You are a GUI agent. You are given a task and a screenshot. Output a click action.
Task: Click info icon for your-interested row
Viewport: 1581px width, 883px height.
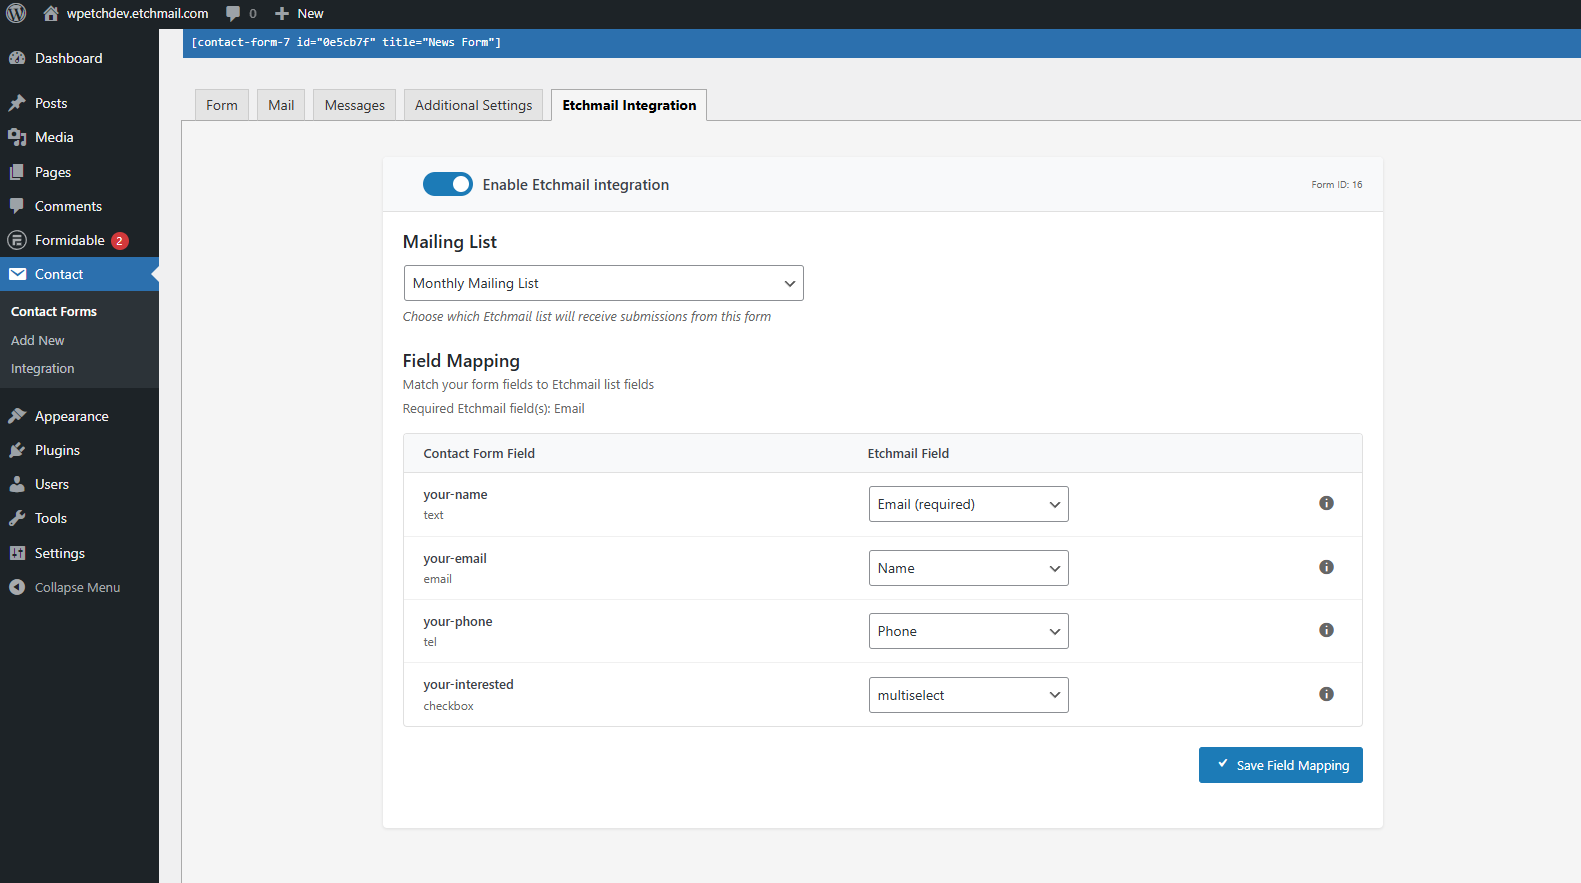coord(1326,694)
